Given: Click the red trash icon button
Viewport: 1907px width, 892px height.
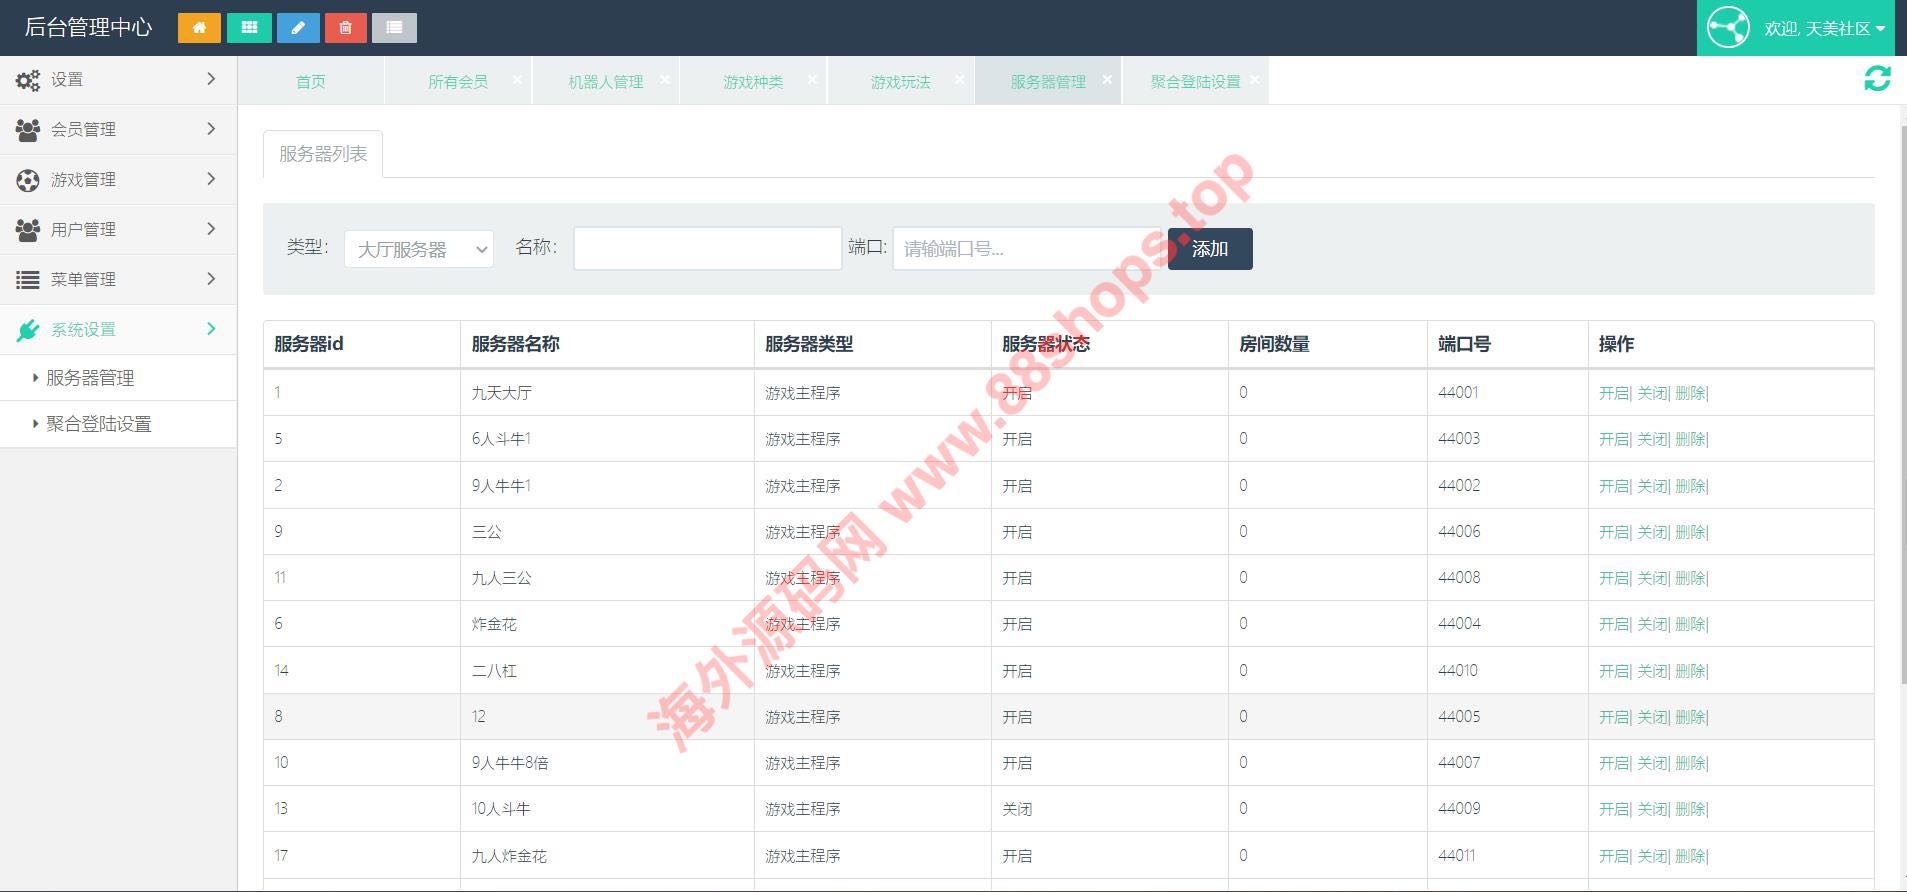Looking at the screenshot, I should [346, 28].
